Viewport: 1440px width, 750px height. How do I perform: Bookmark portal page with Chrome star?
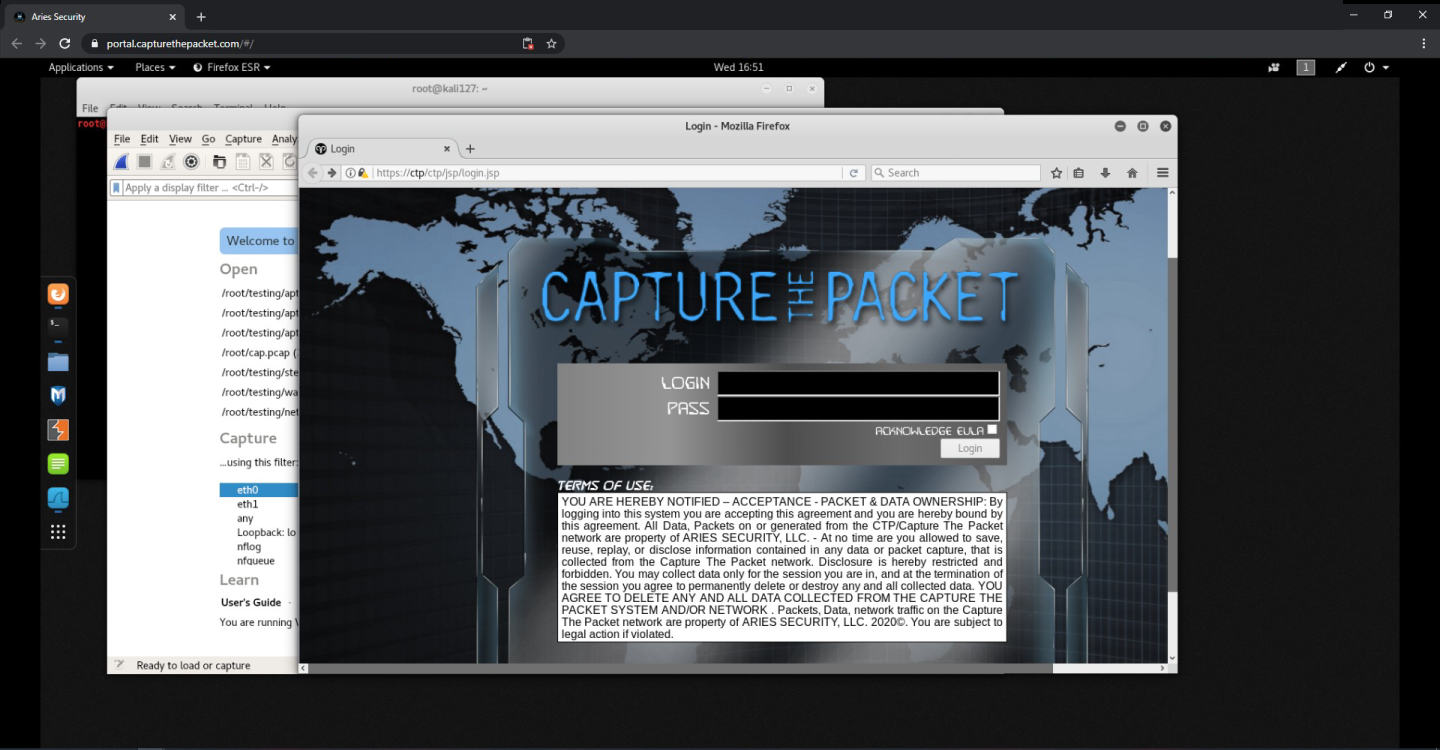(x=551, y=44)
